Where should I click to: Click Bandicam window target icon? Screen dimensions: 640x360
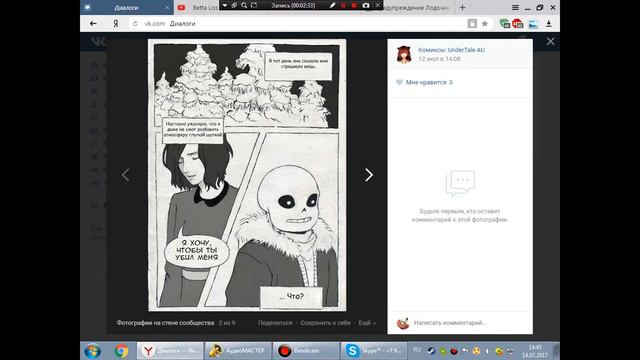tap(234, 5)
